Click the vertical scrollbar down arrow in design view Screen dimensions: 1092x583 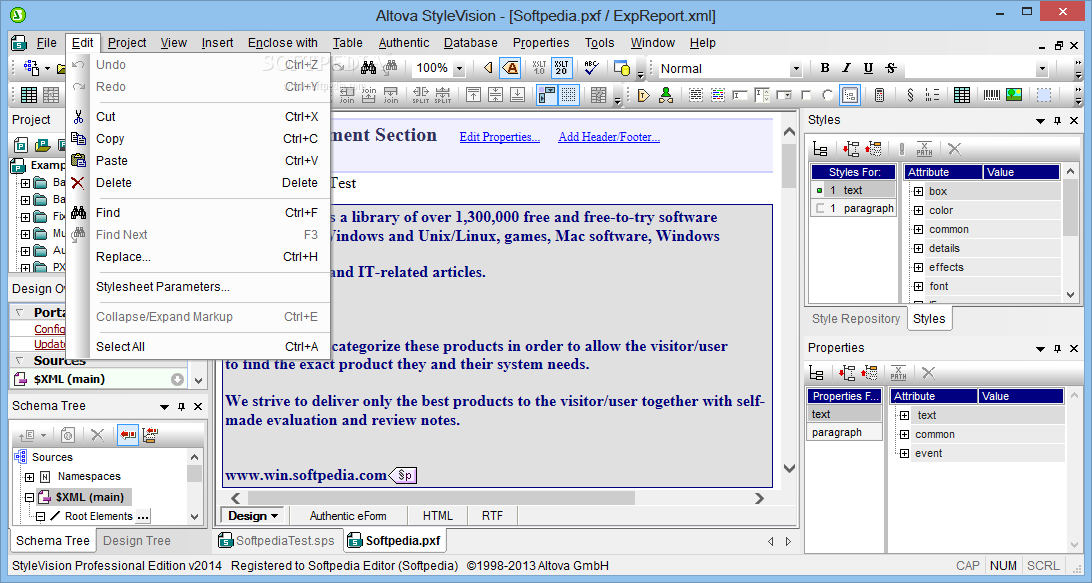789,469
